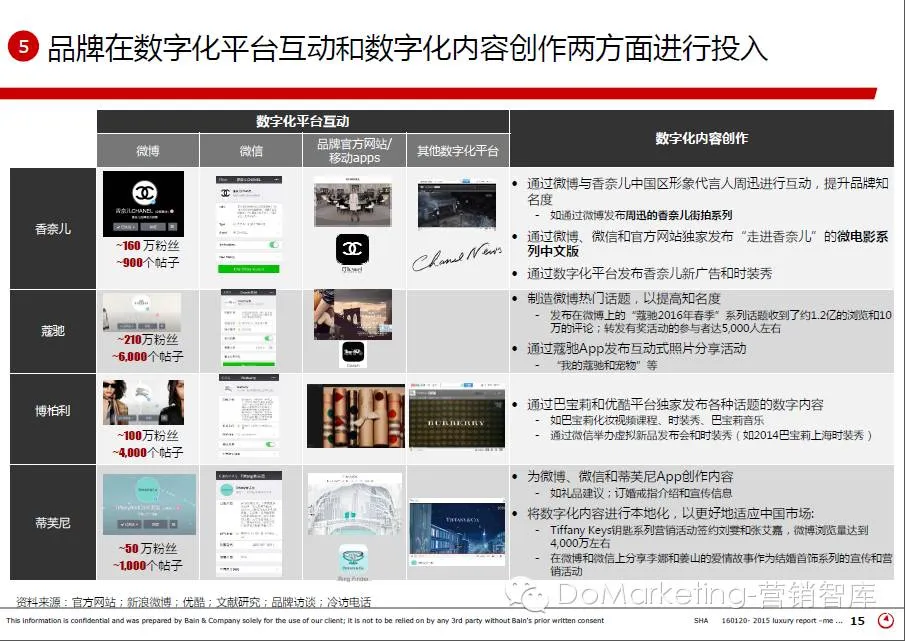
Task: Click bullet 通过蔻驰App发布互动式照片分享活动
Action: pyautogui.click(x=637, y=348)
